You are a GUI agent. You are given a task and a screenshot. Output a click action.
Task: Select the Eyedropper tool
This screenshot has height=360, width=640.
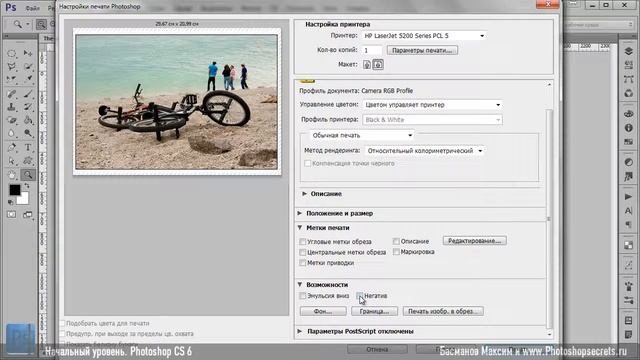coord(28,79)
